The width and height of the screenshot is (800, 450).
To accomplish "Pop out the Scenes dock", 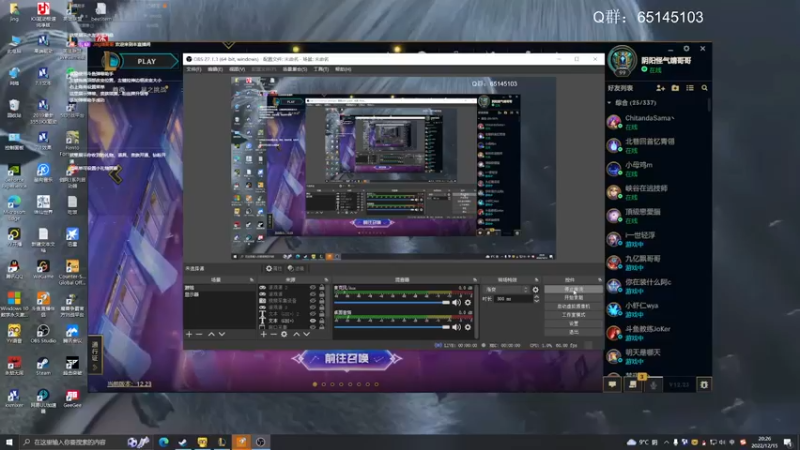I will [x=252, y=280].
